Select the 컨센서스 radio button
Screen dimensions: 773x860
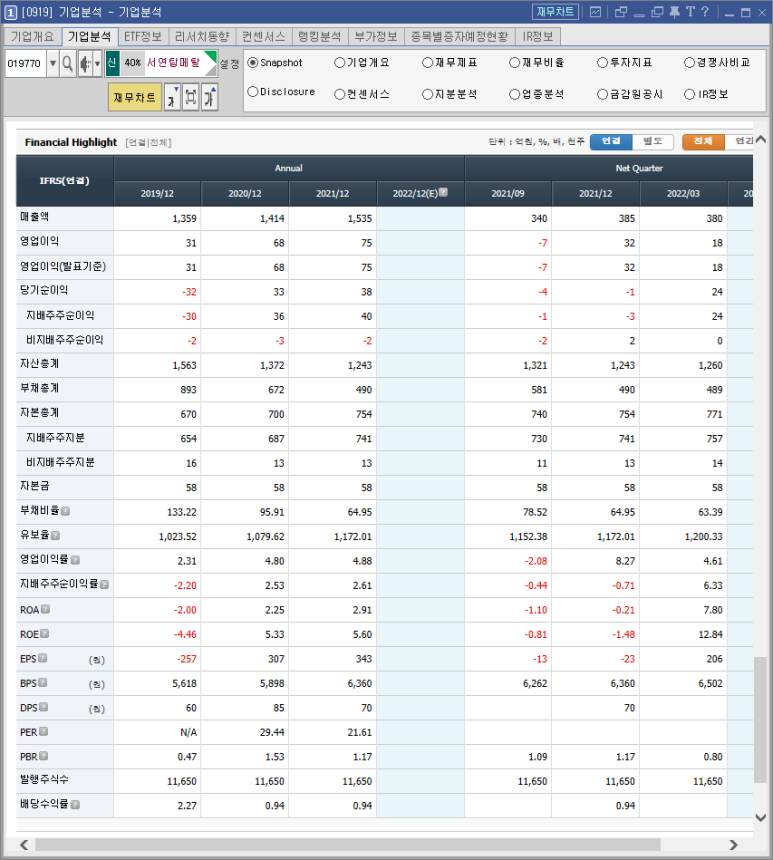pos(340,94)
